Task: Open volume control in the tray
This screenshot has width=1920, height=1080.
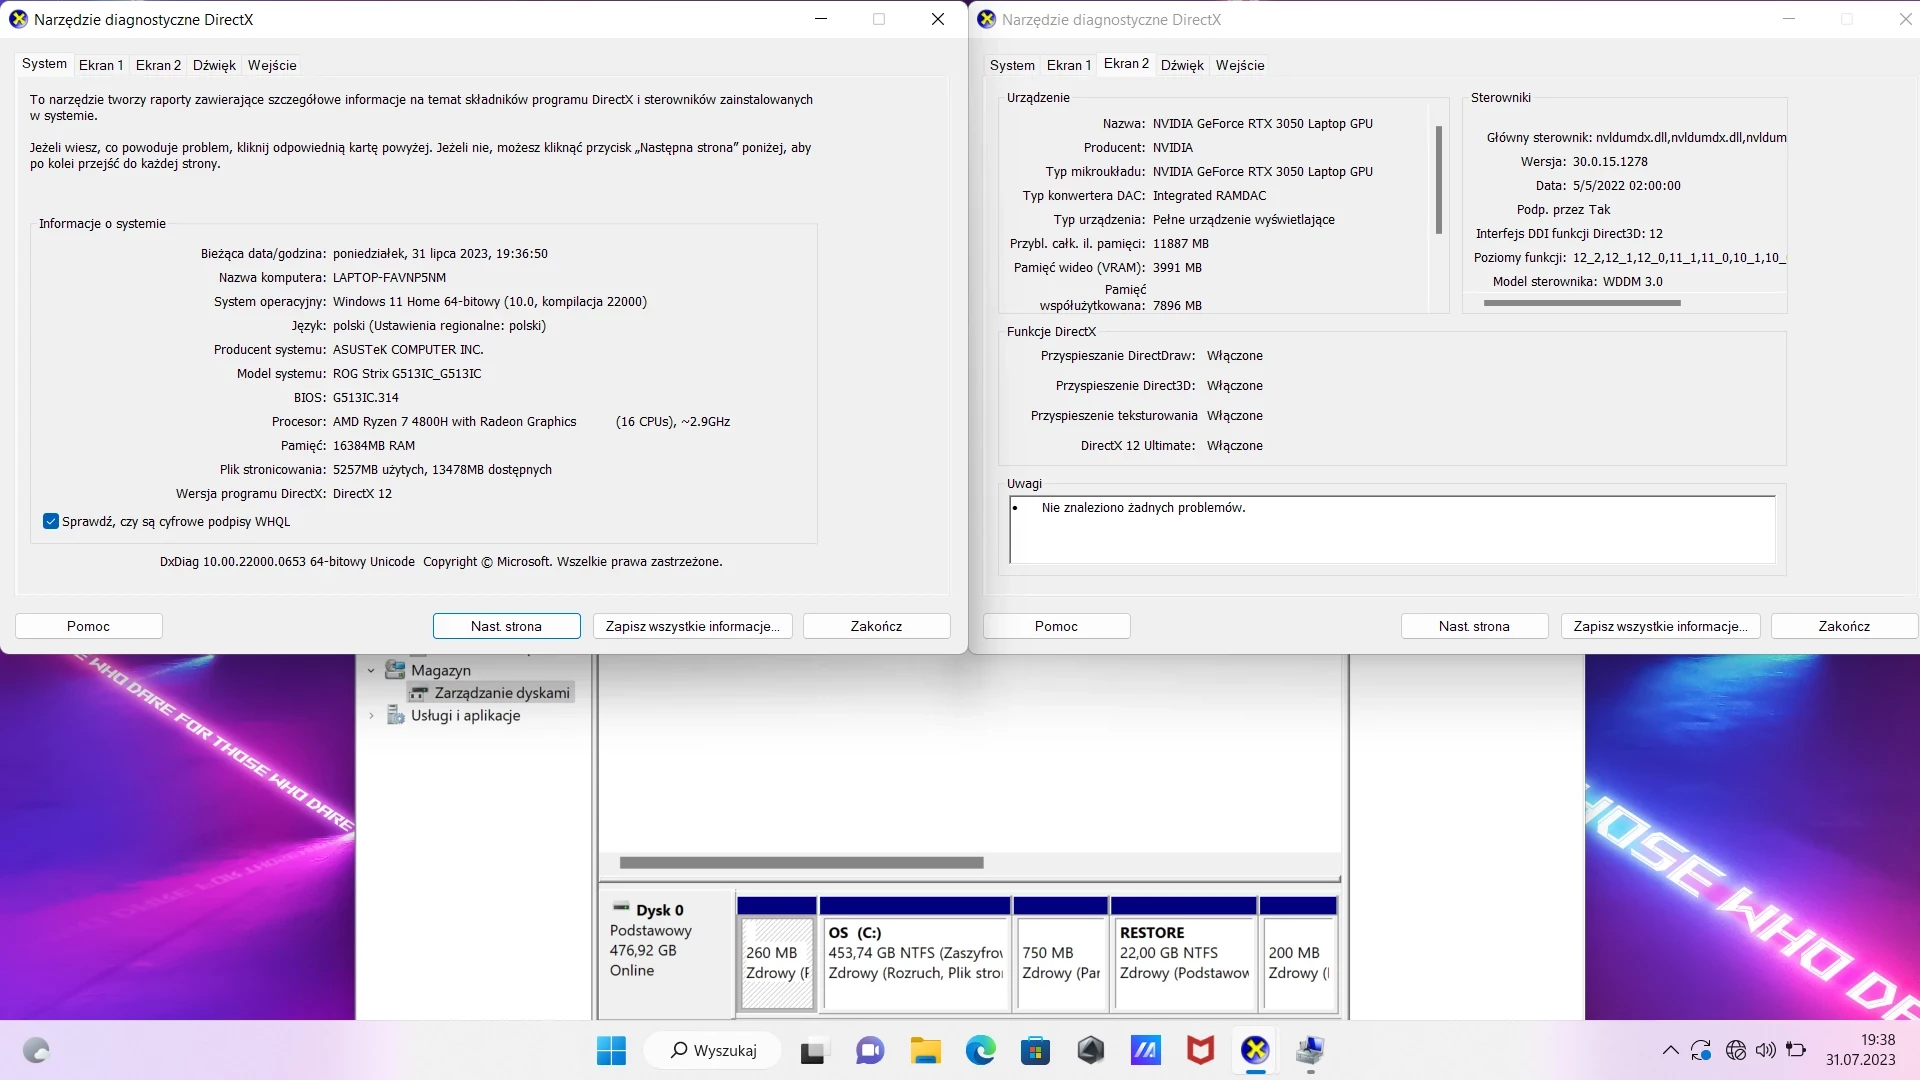Action: pyautogui.click(x=1766, y=1050)
